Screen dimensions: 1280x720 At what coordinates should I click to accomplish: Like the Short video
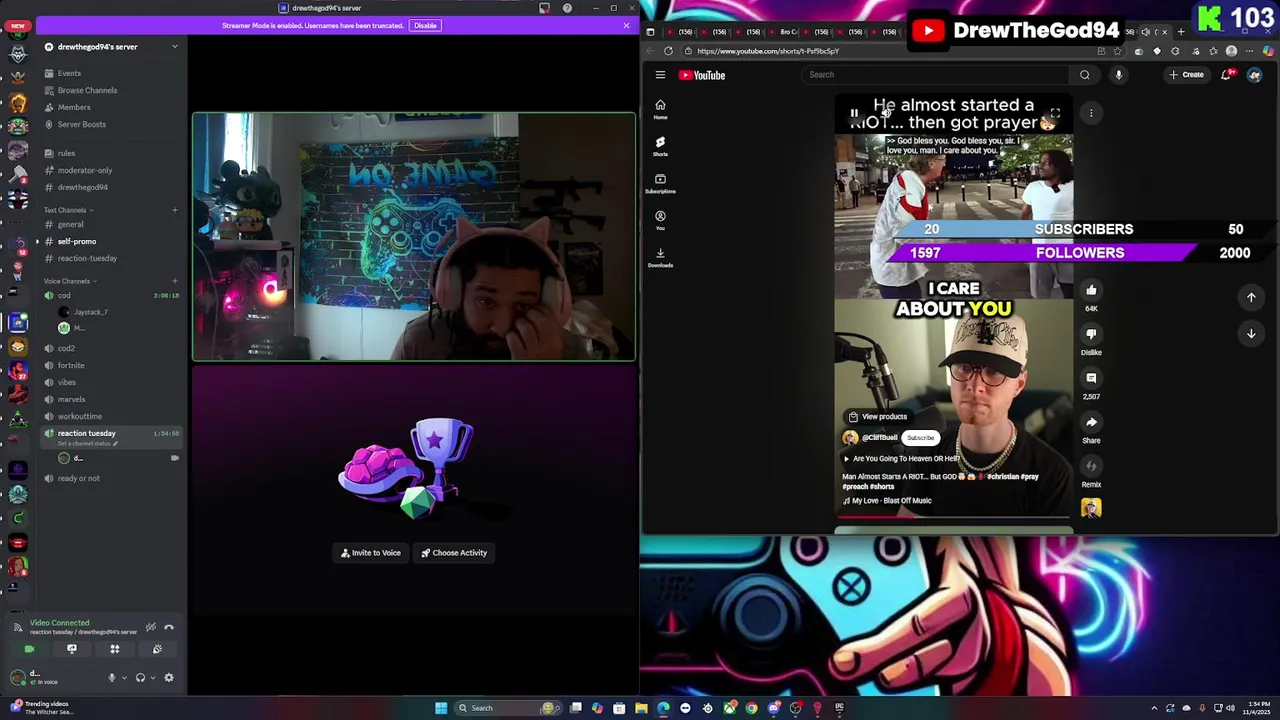1091,290
